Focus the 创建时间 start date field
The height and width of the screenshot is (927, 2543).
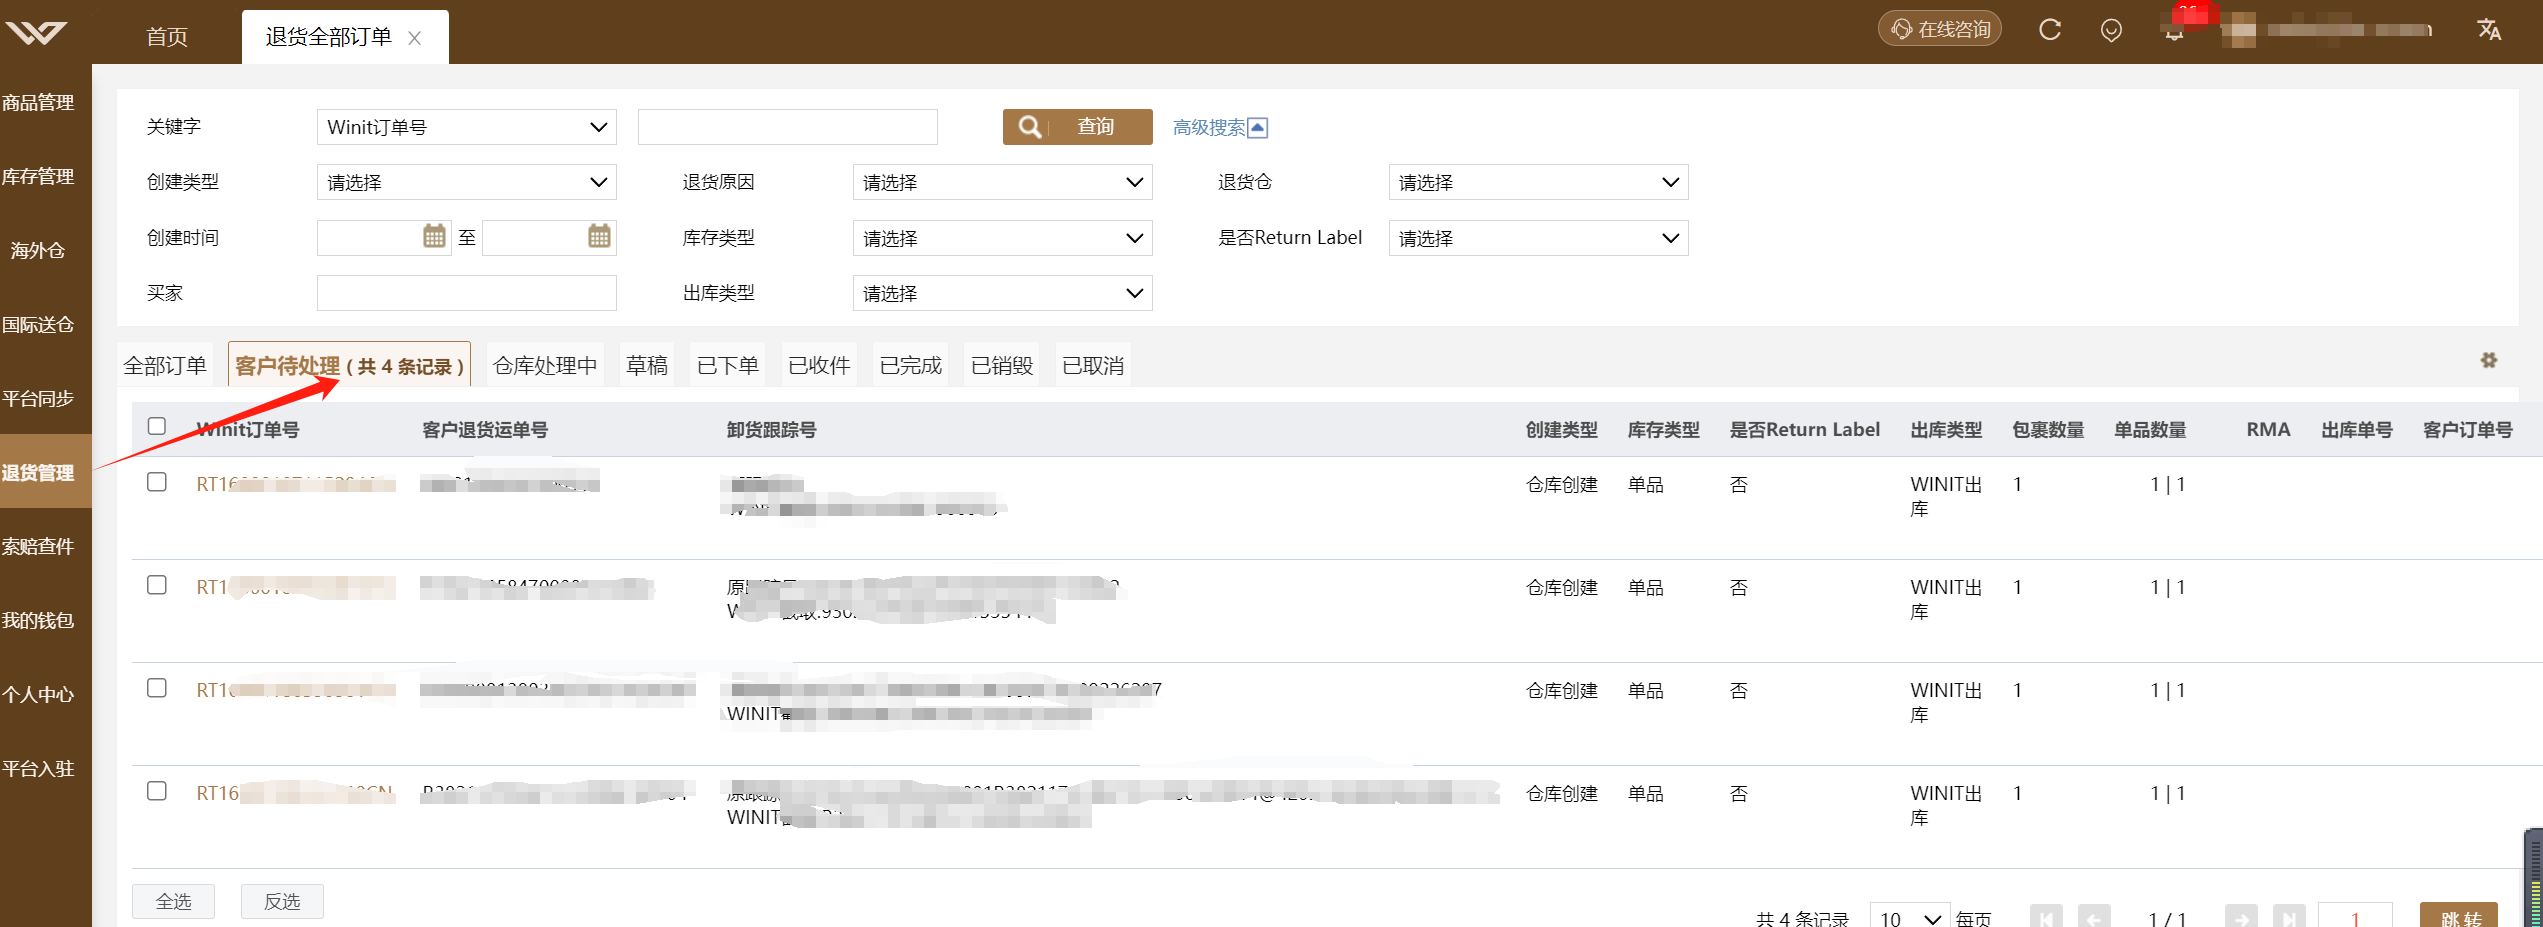point(384,237)
